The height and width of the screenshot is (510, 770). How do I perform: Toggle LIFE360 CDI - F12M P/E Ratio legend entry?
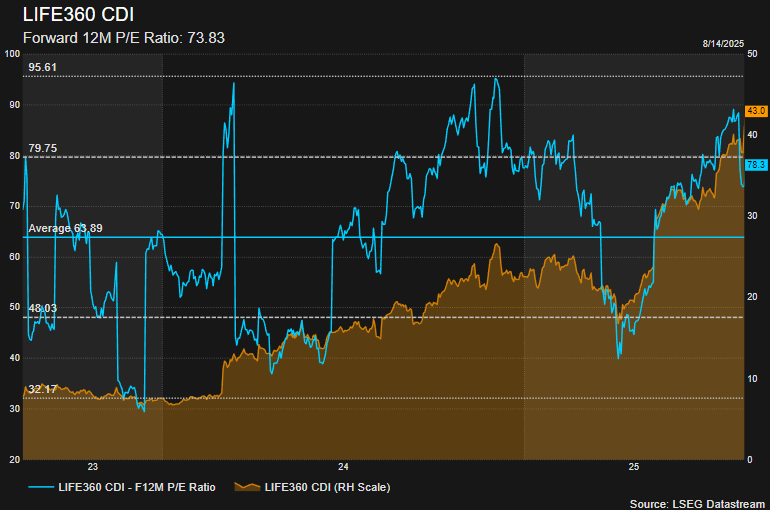tap(136, 487)
